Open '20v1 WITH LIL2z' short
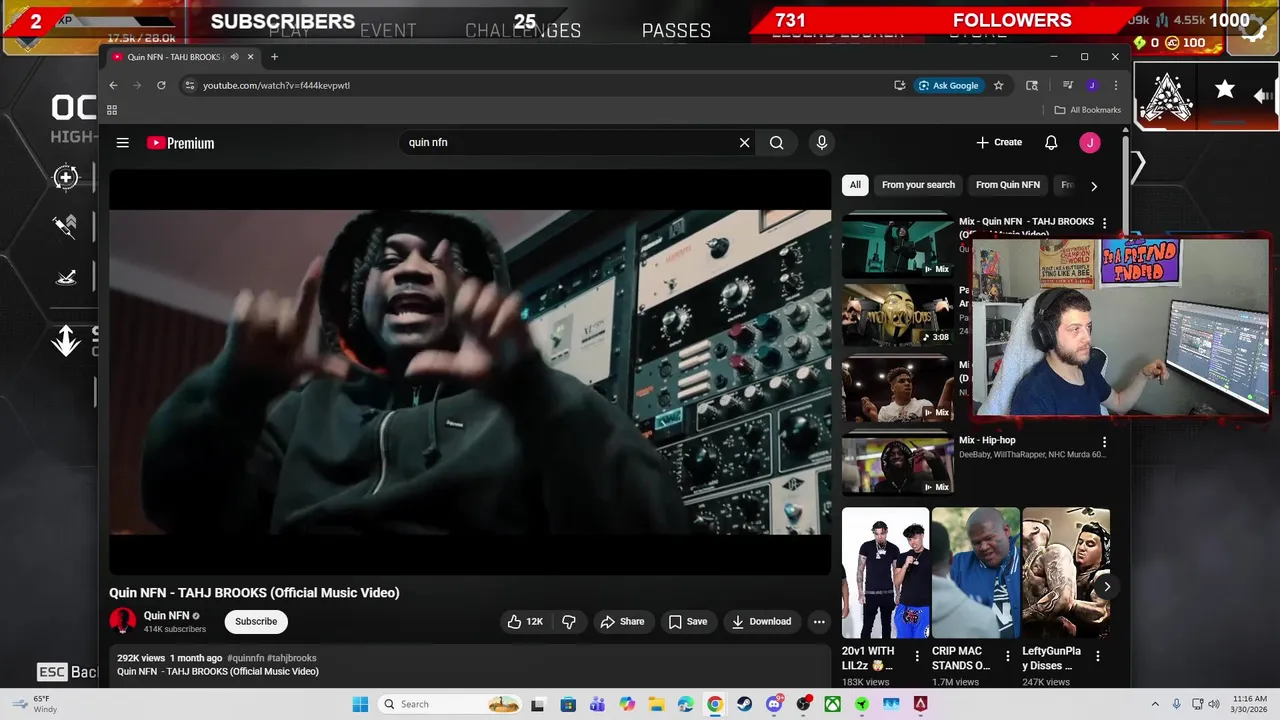 (x=885, y=573)
